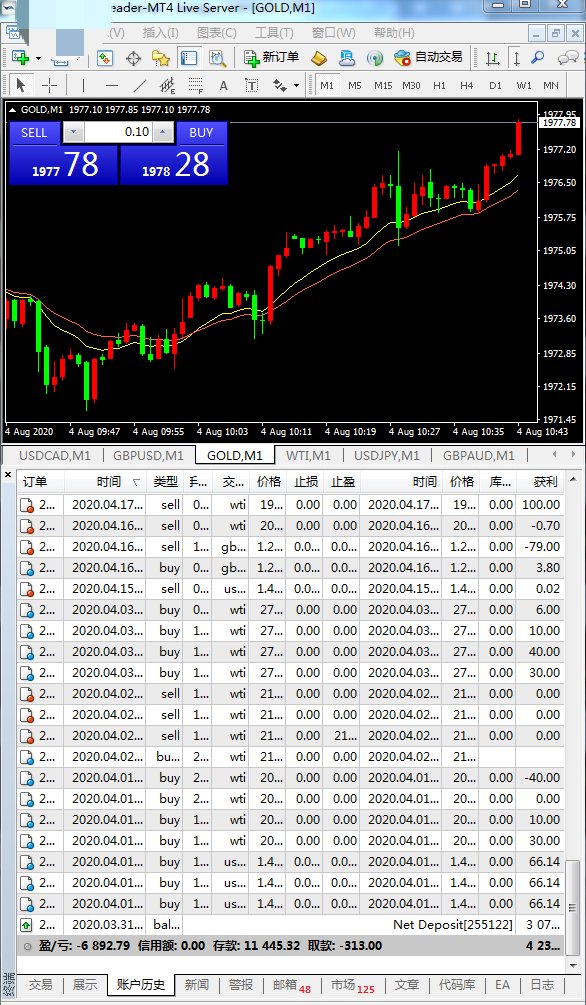Click the 新订单 new order button

(271, 58)
